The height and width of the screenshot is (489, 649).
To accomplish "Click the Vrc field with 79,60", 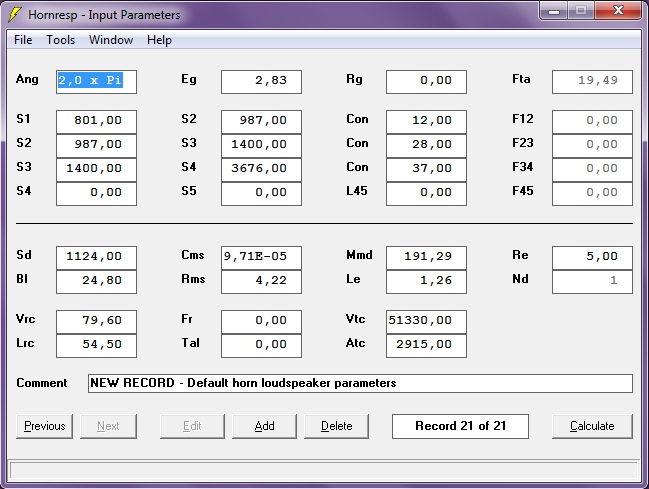I will [96, 321].
